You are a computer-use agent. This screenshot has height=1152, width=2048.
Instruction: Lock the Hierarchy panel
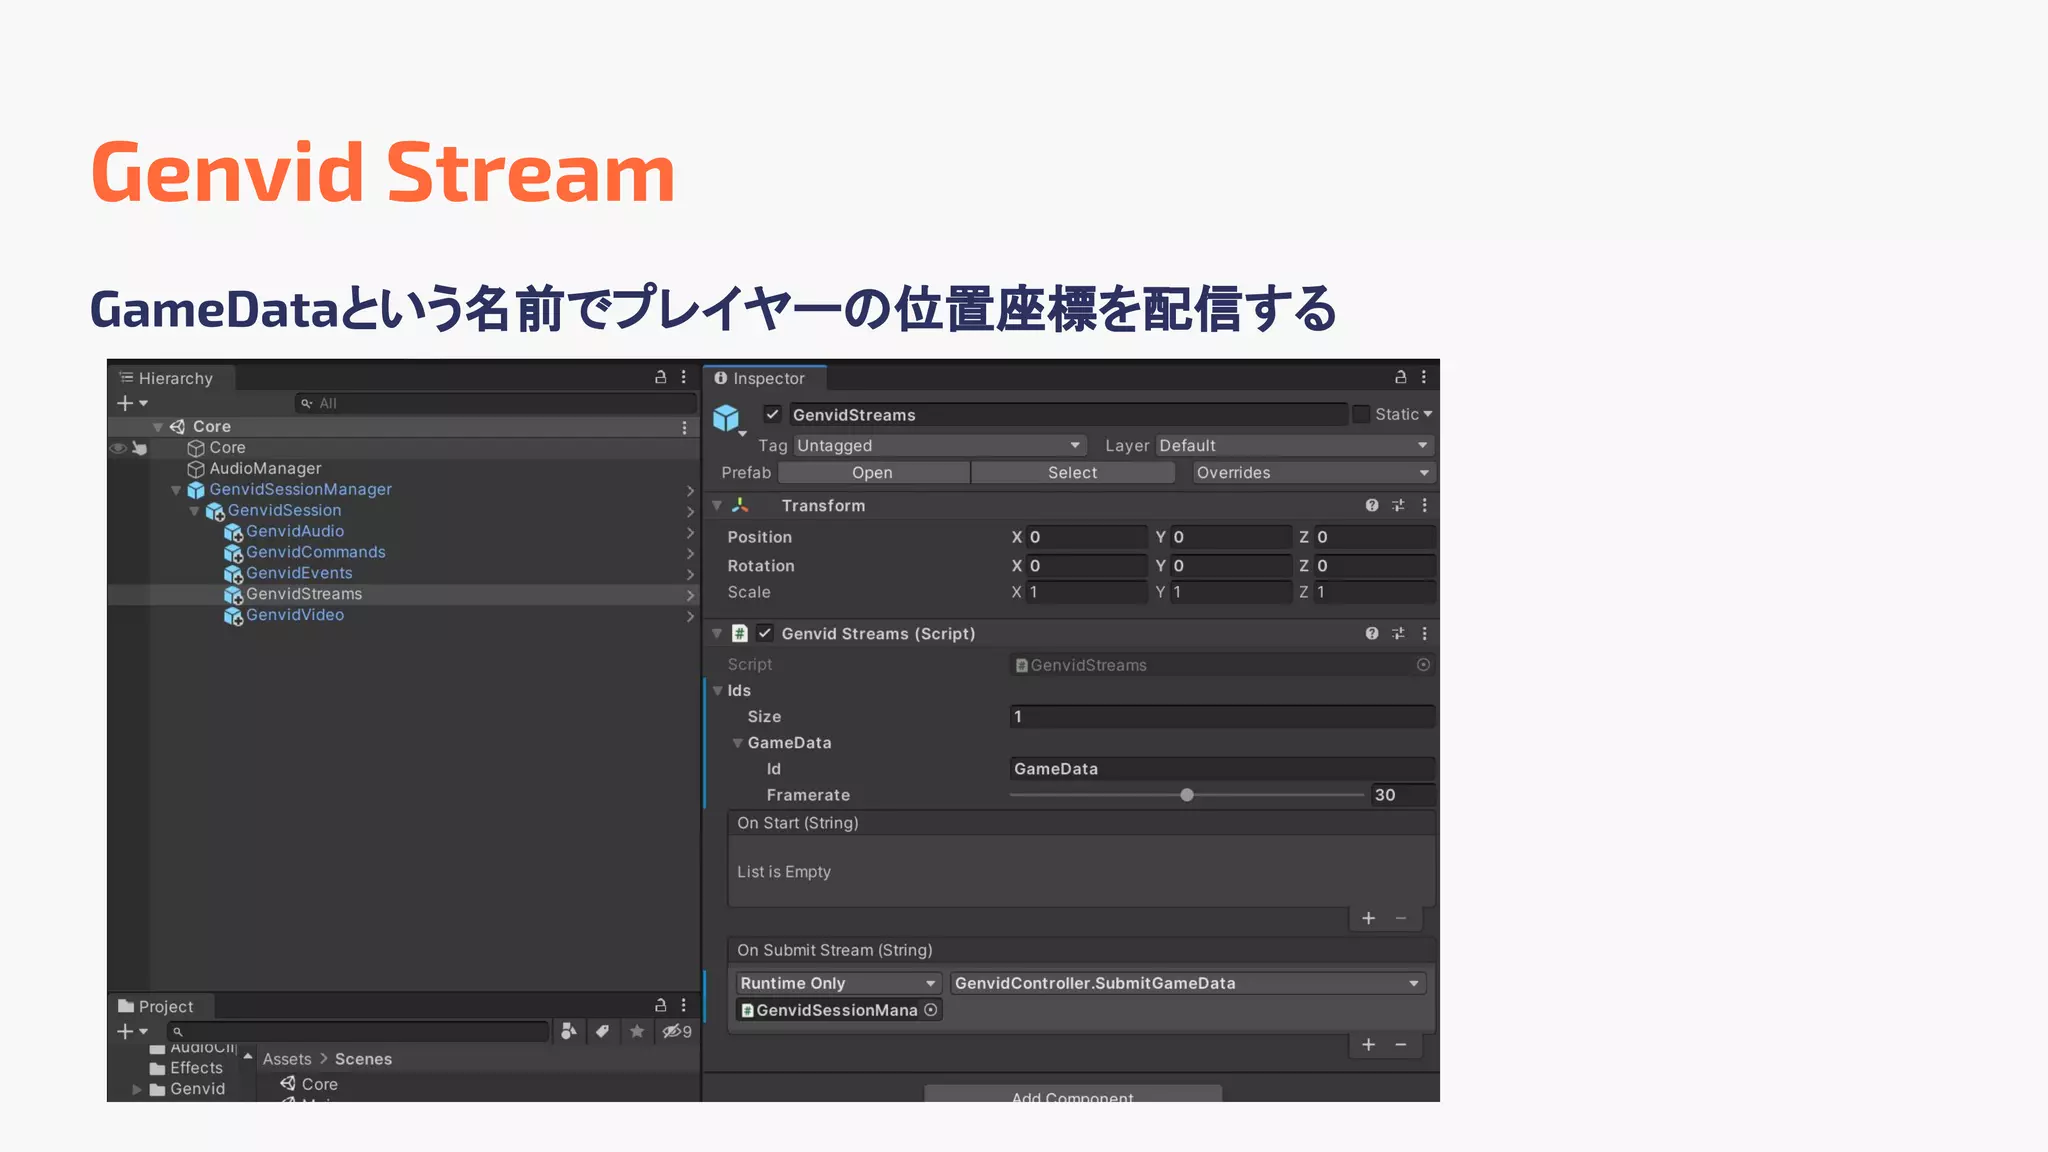click(x=660, y=377)
